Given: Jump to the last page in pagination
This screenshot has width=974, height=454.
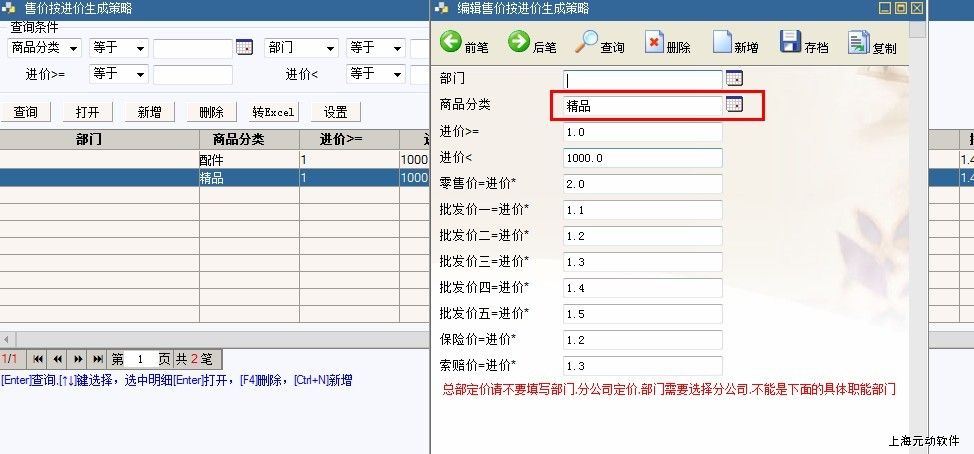Looking at the screenshot, I should [98, 359].
